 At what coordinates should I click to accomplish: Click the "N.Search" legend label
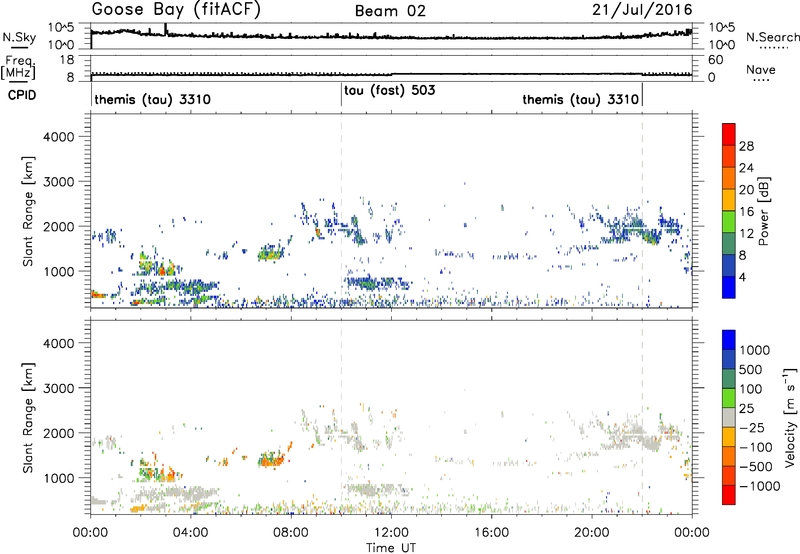pyautogui.click(x=773, y=37)
